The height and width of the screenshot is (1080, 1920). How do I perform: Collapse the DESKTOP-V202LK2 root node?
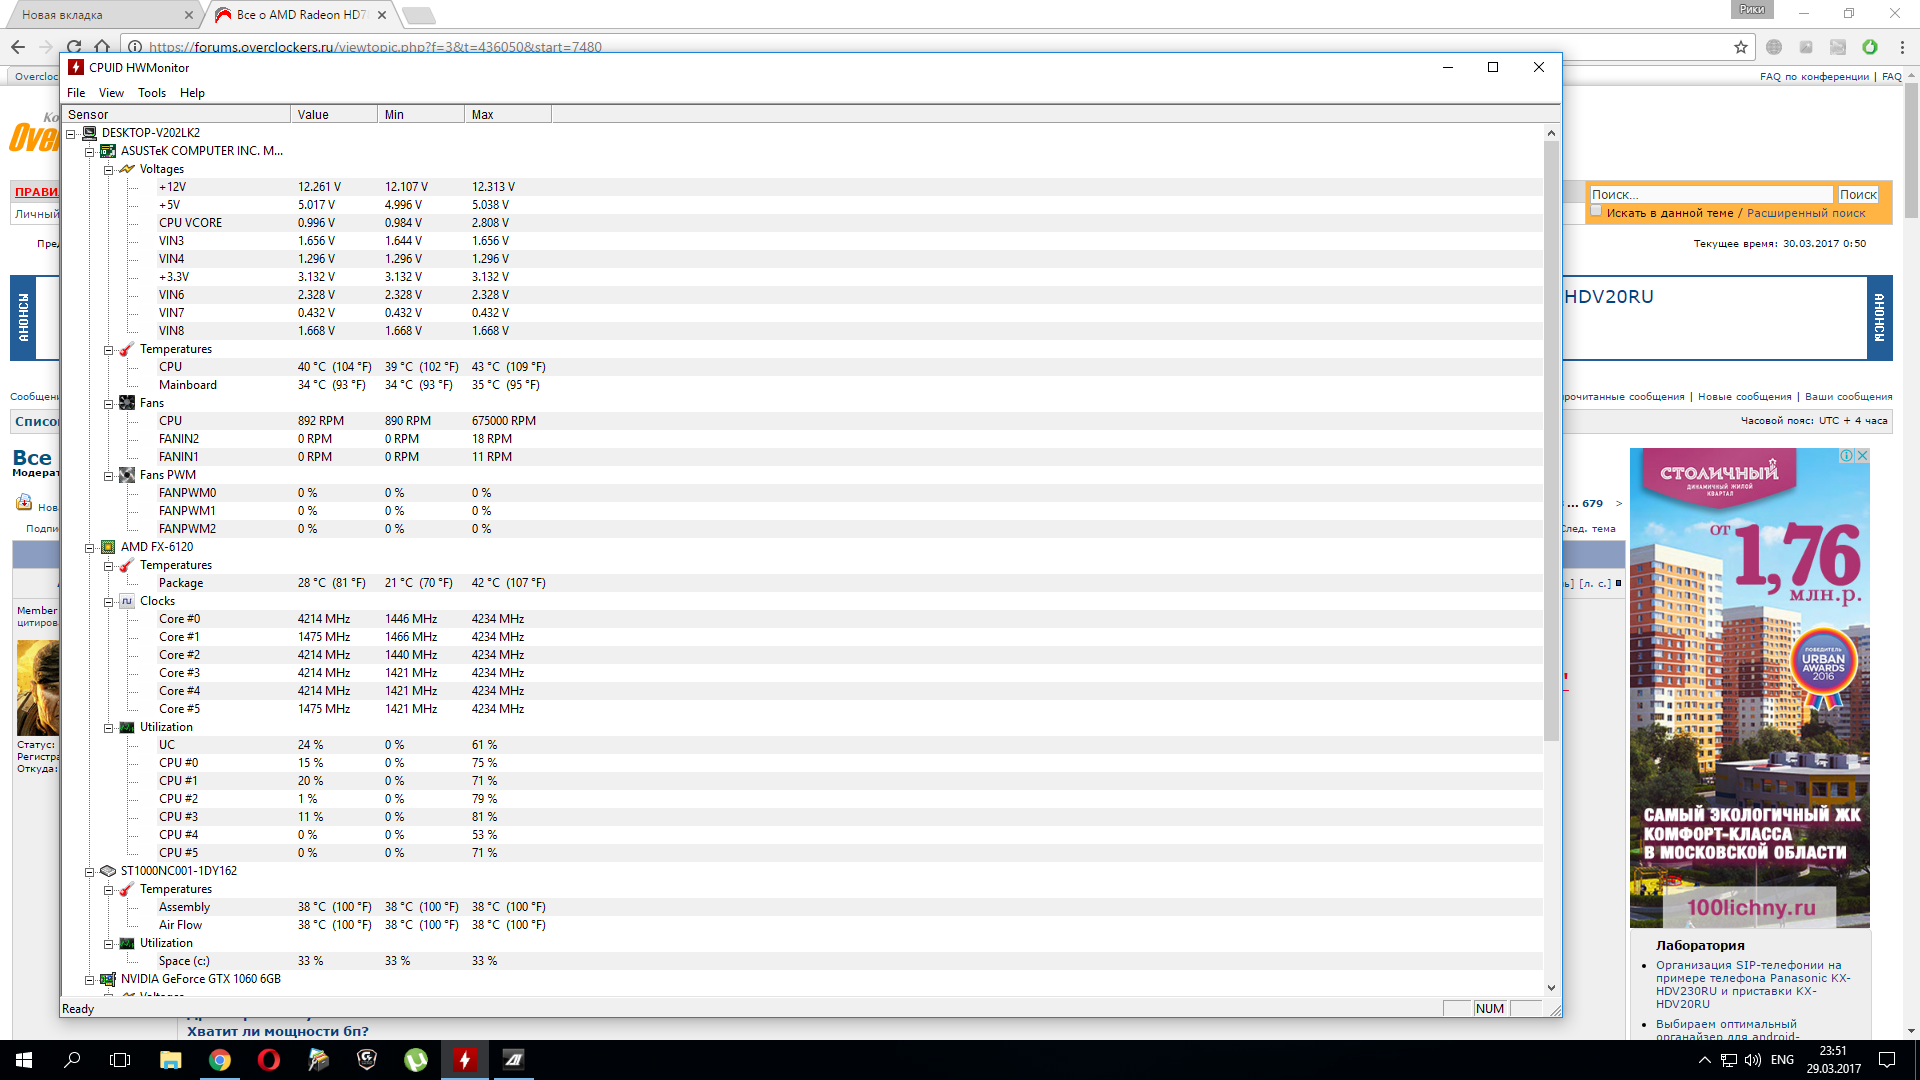[71, 134]
